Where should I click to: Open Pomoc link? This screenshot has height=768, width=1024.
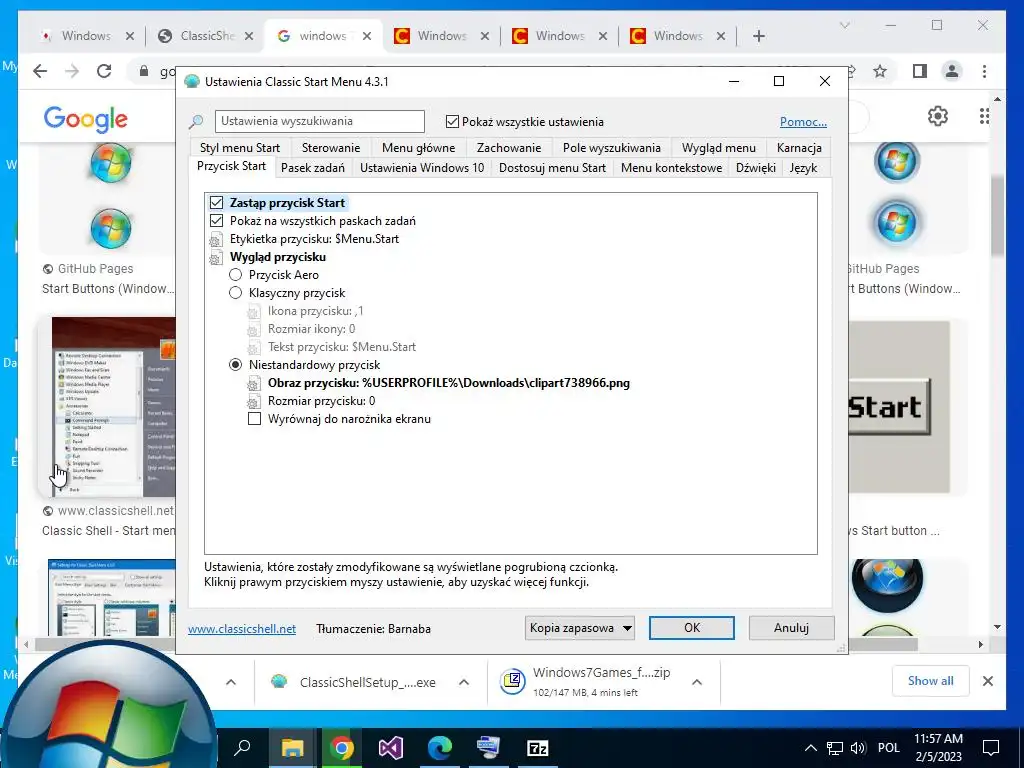click(803, 122)
